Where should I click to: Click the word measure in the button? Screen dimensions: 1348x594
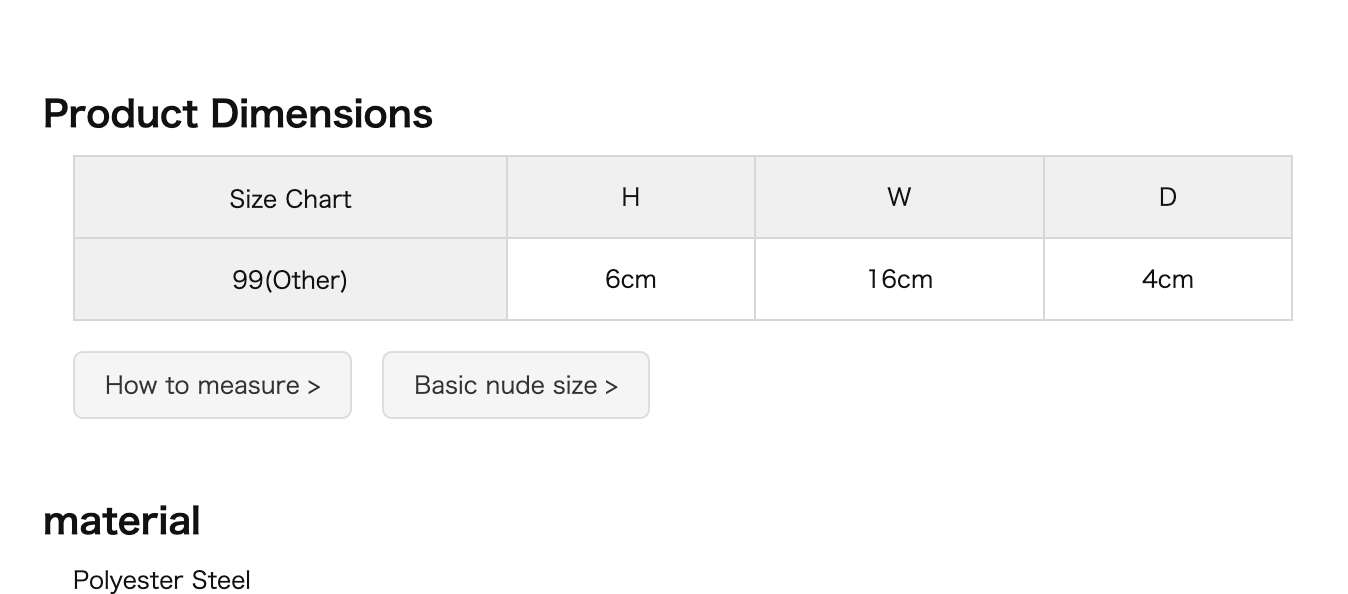click(249, 386)
